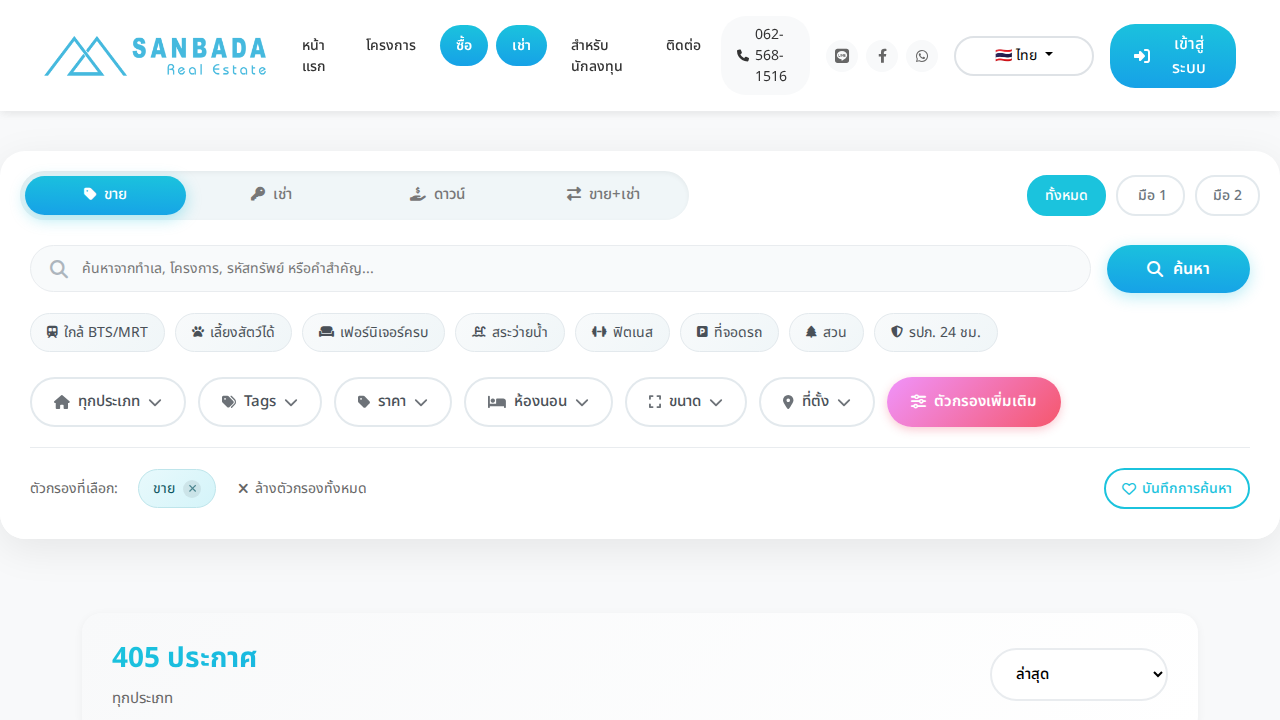Image resolution: width=1280 pixels, height=720 pixels.
Task: Open the ล่าสุด sort order dropdown
Action: pos(1078,675)
